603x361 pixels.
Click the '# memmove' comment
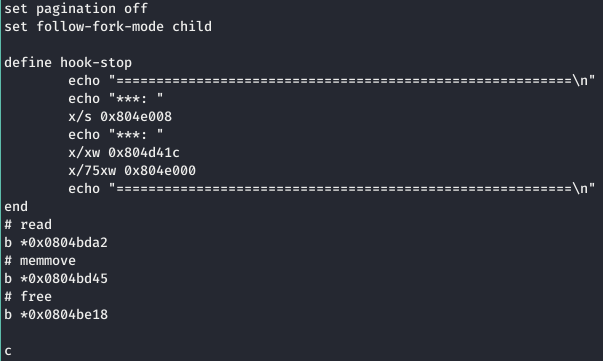click(40, 261)
